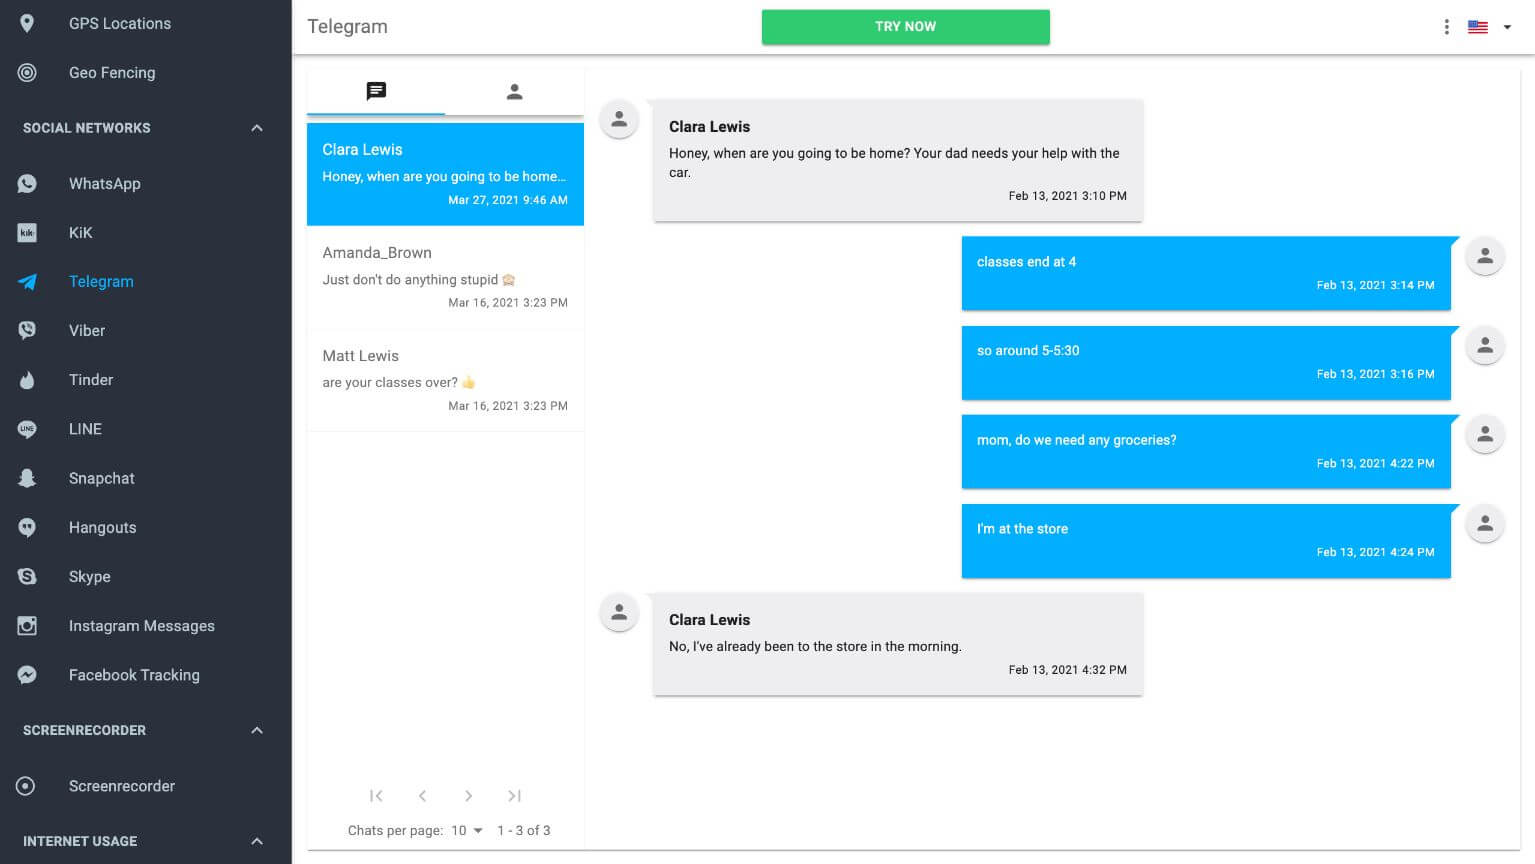
Task: Select the Amanda_Brown chat
Action: [445, 277]
